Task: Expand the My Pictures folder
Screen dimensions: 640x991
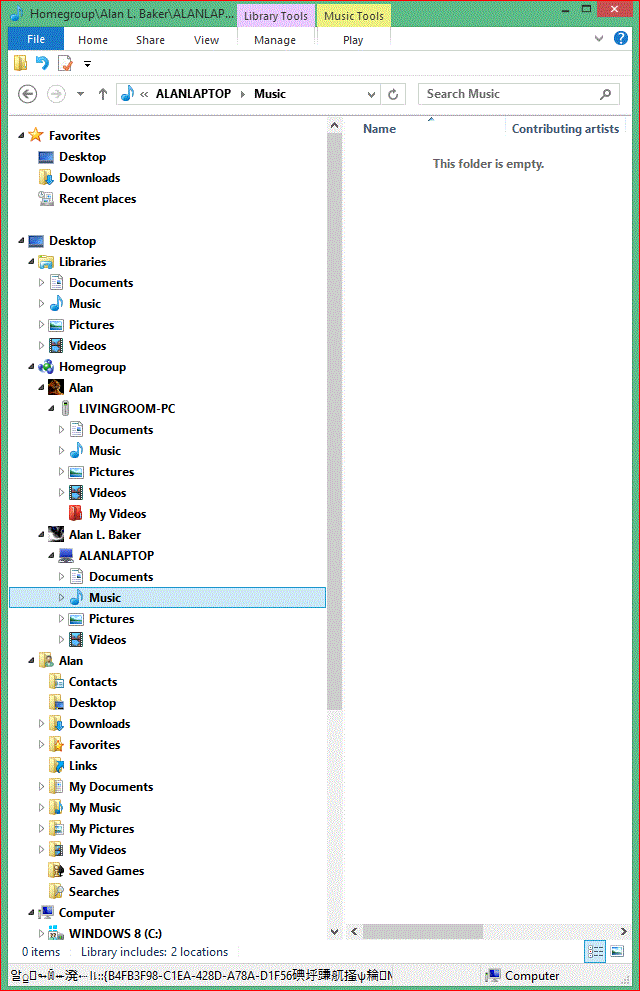Action: (41, 829)
